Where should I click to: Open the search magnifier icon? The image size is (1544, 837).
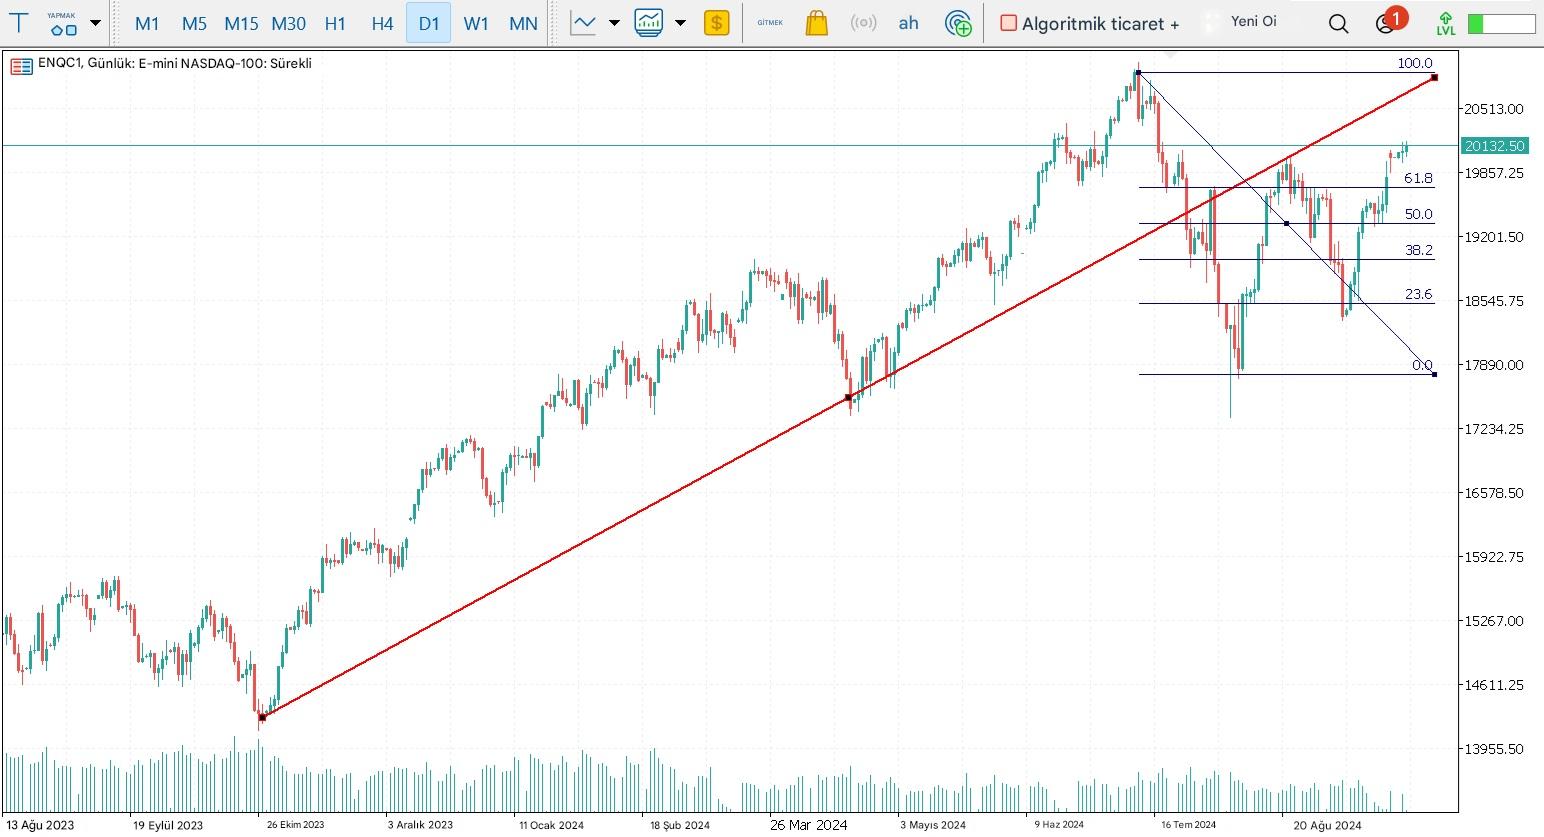point(1338,23)
